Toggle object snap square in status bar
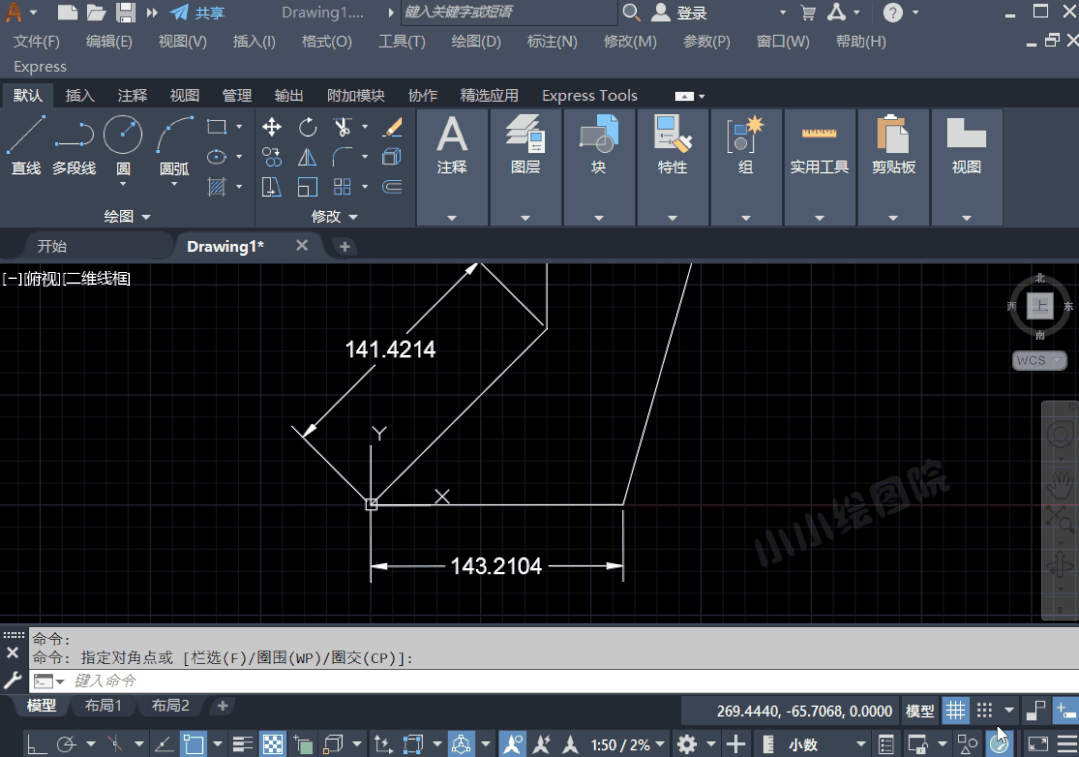 click(x=193, y=744)
